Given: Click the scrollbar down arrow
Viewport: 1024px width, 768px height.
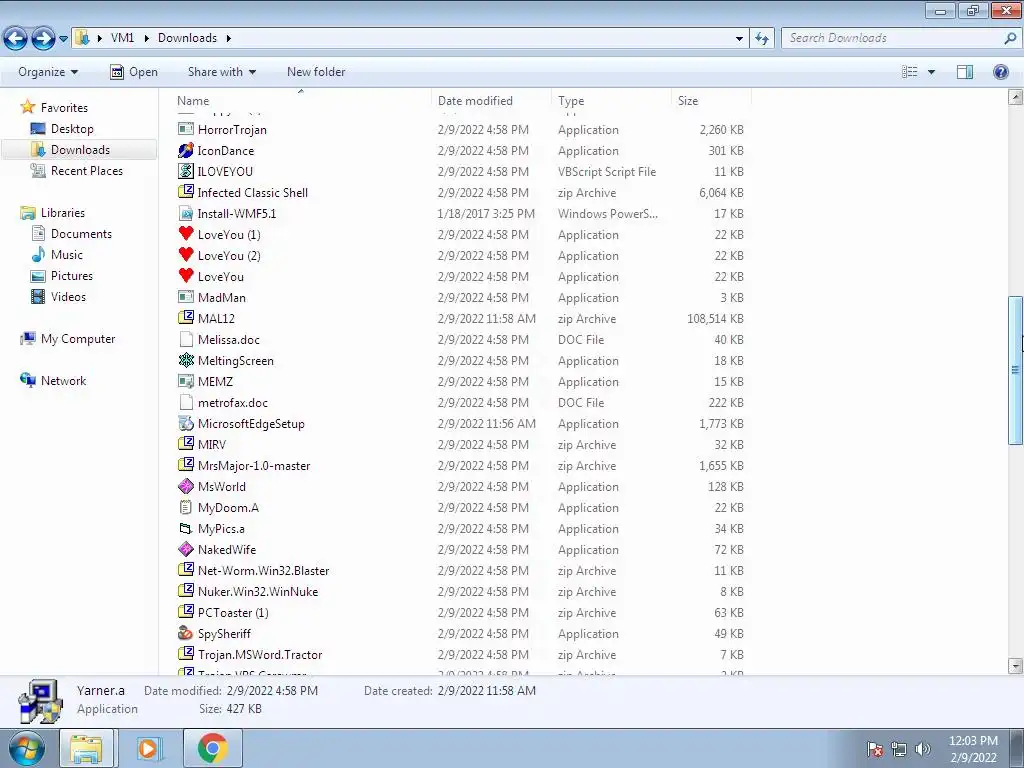Looking at the screenshot, I should coord(1015,666).
